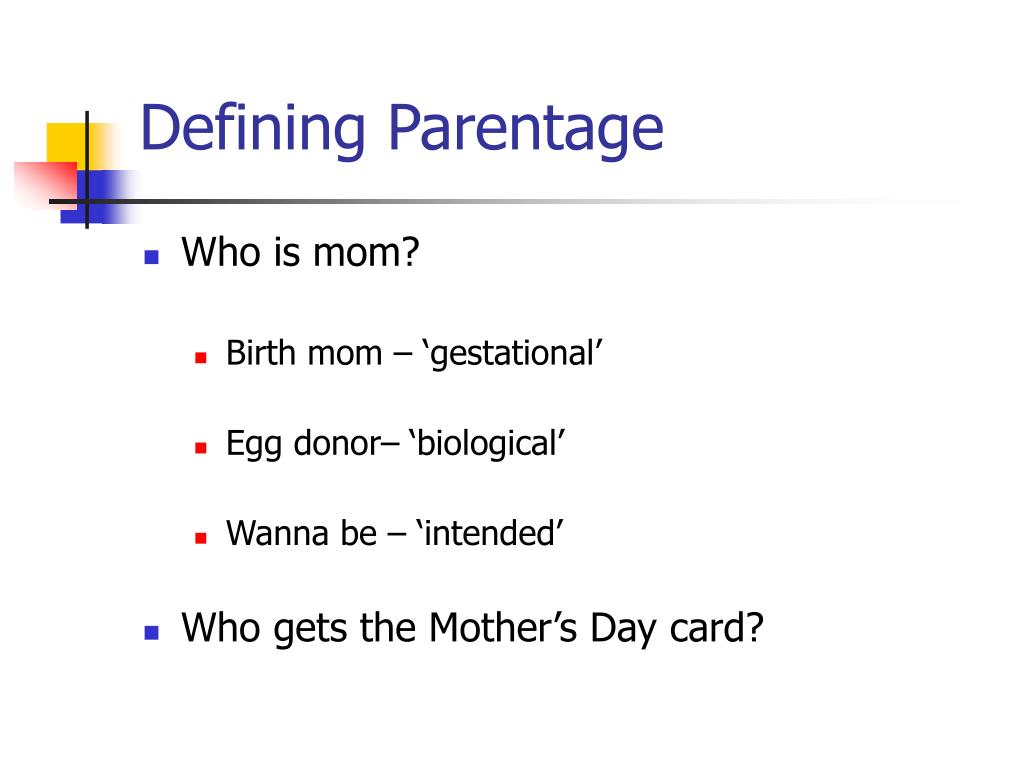Click the words 'Egg donor' in the second sub-bullet
1024x768 pixels.
[304, 444]
